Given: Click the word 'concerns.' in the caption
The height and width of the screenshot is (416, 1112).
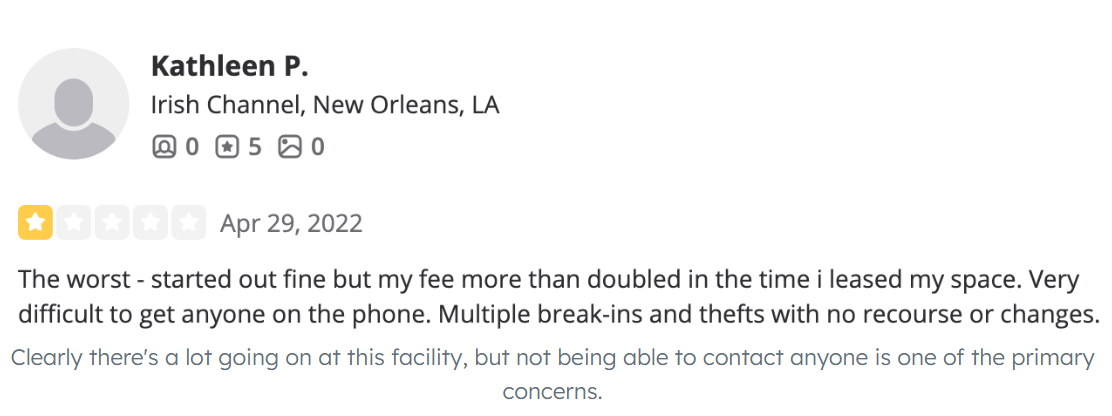Looking at the screenshot, I should point(552,390).
